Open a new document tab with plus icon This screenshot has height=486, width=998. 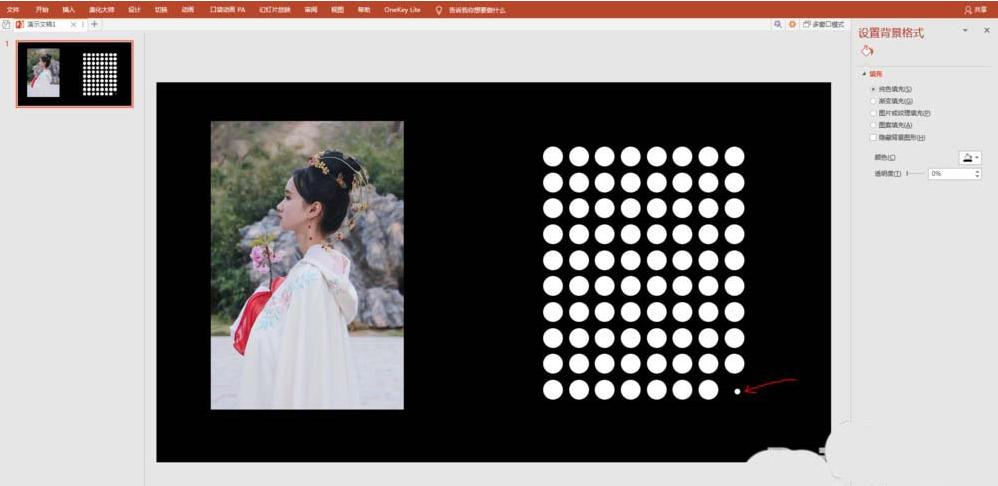[x=94, y=24]
